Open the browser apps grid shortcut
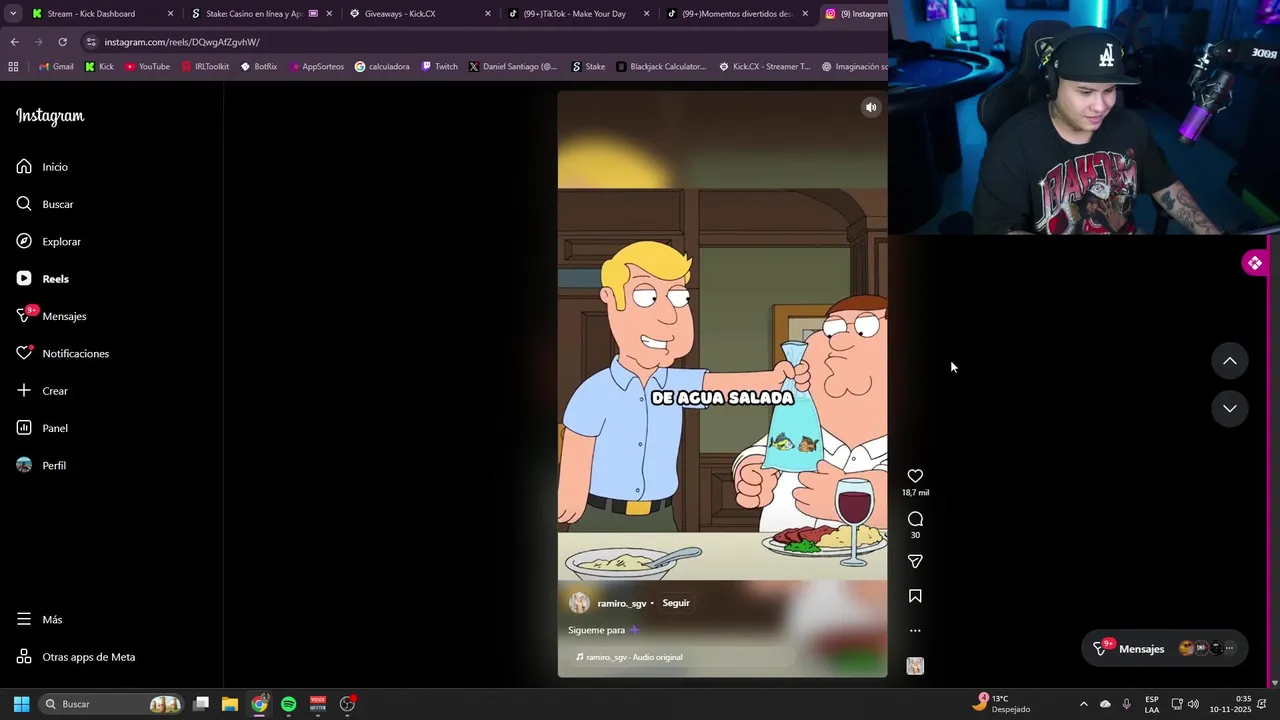 pos(13,67)
